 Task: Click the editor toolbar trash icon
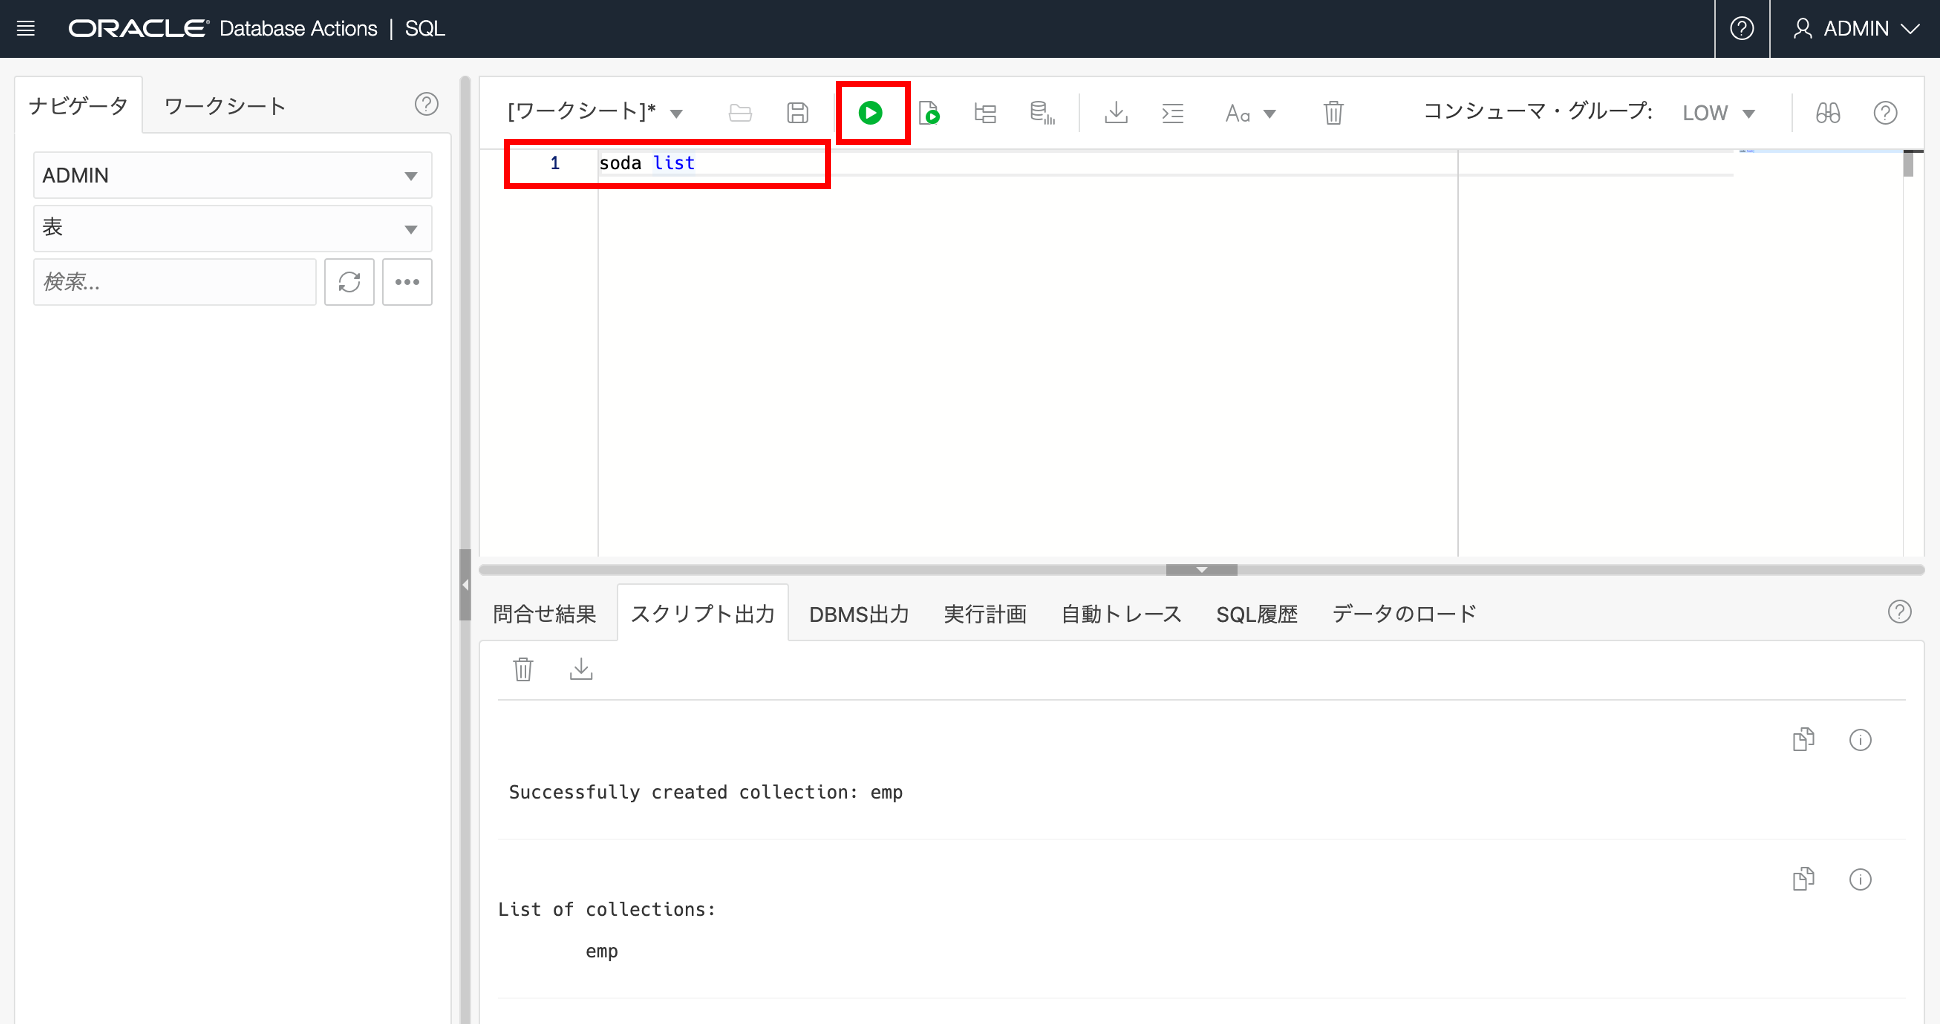point(1333,113)
